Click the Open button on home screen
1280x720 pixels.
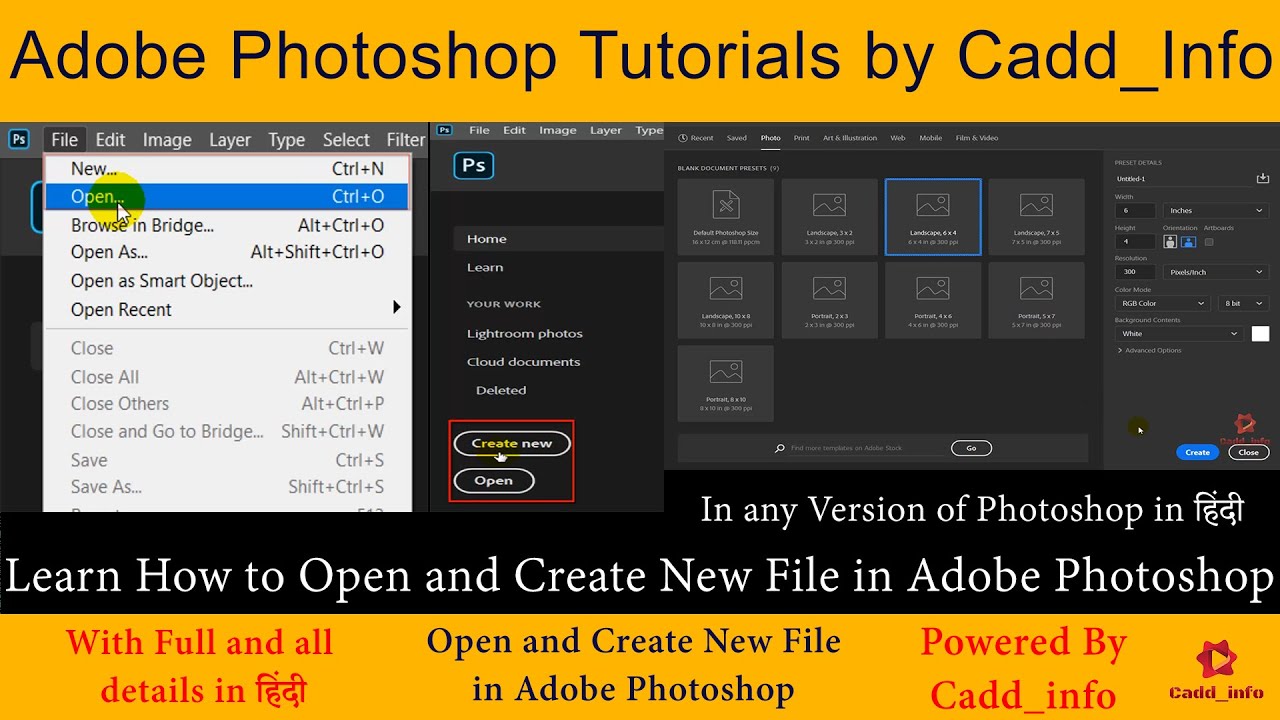494,481
